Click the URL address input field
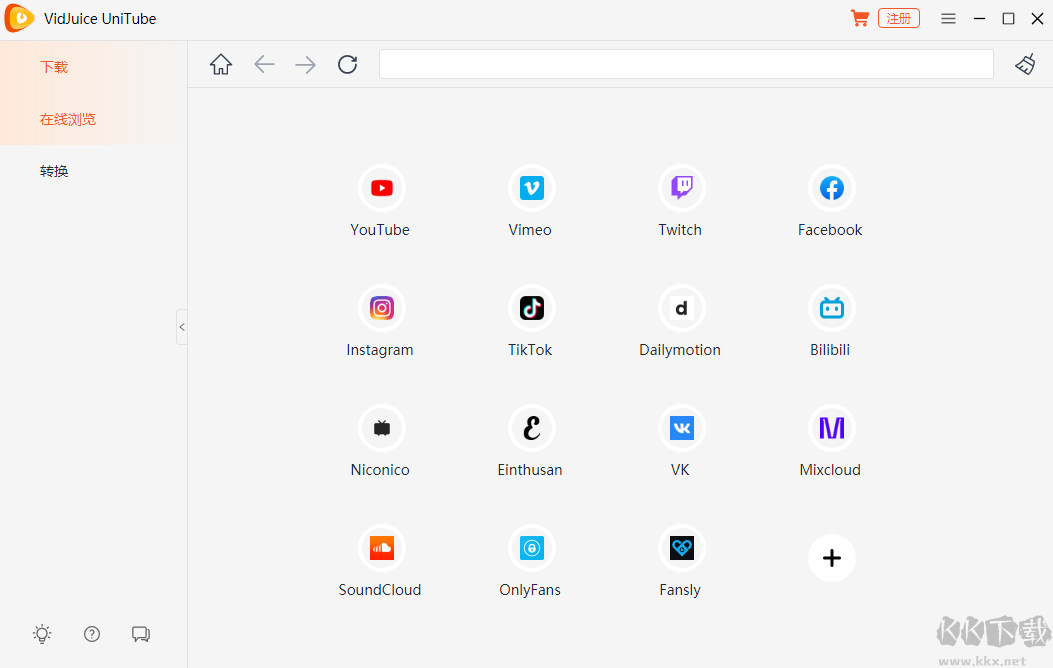Viewport: 1053px width, 668px height. [x=686, y=64]
